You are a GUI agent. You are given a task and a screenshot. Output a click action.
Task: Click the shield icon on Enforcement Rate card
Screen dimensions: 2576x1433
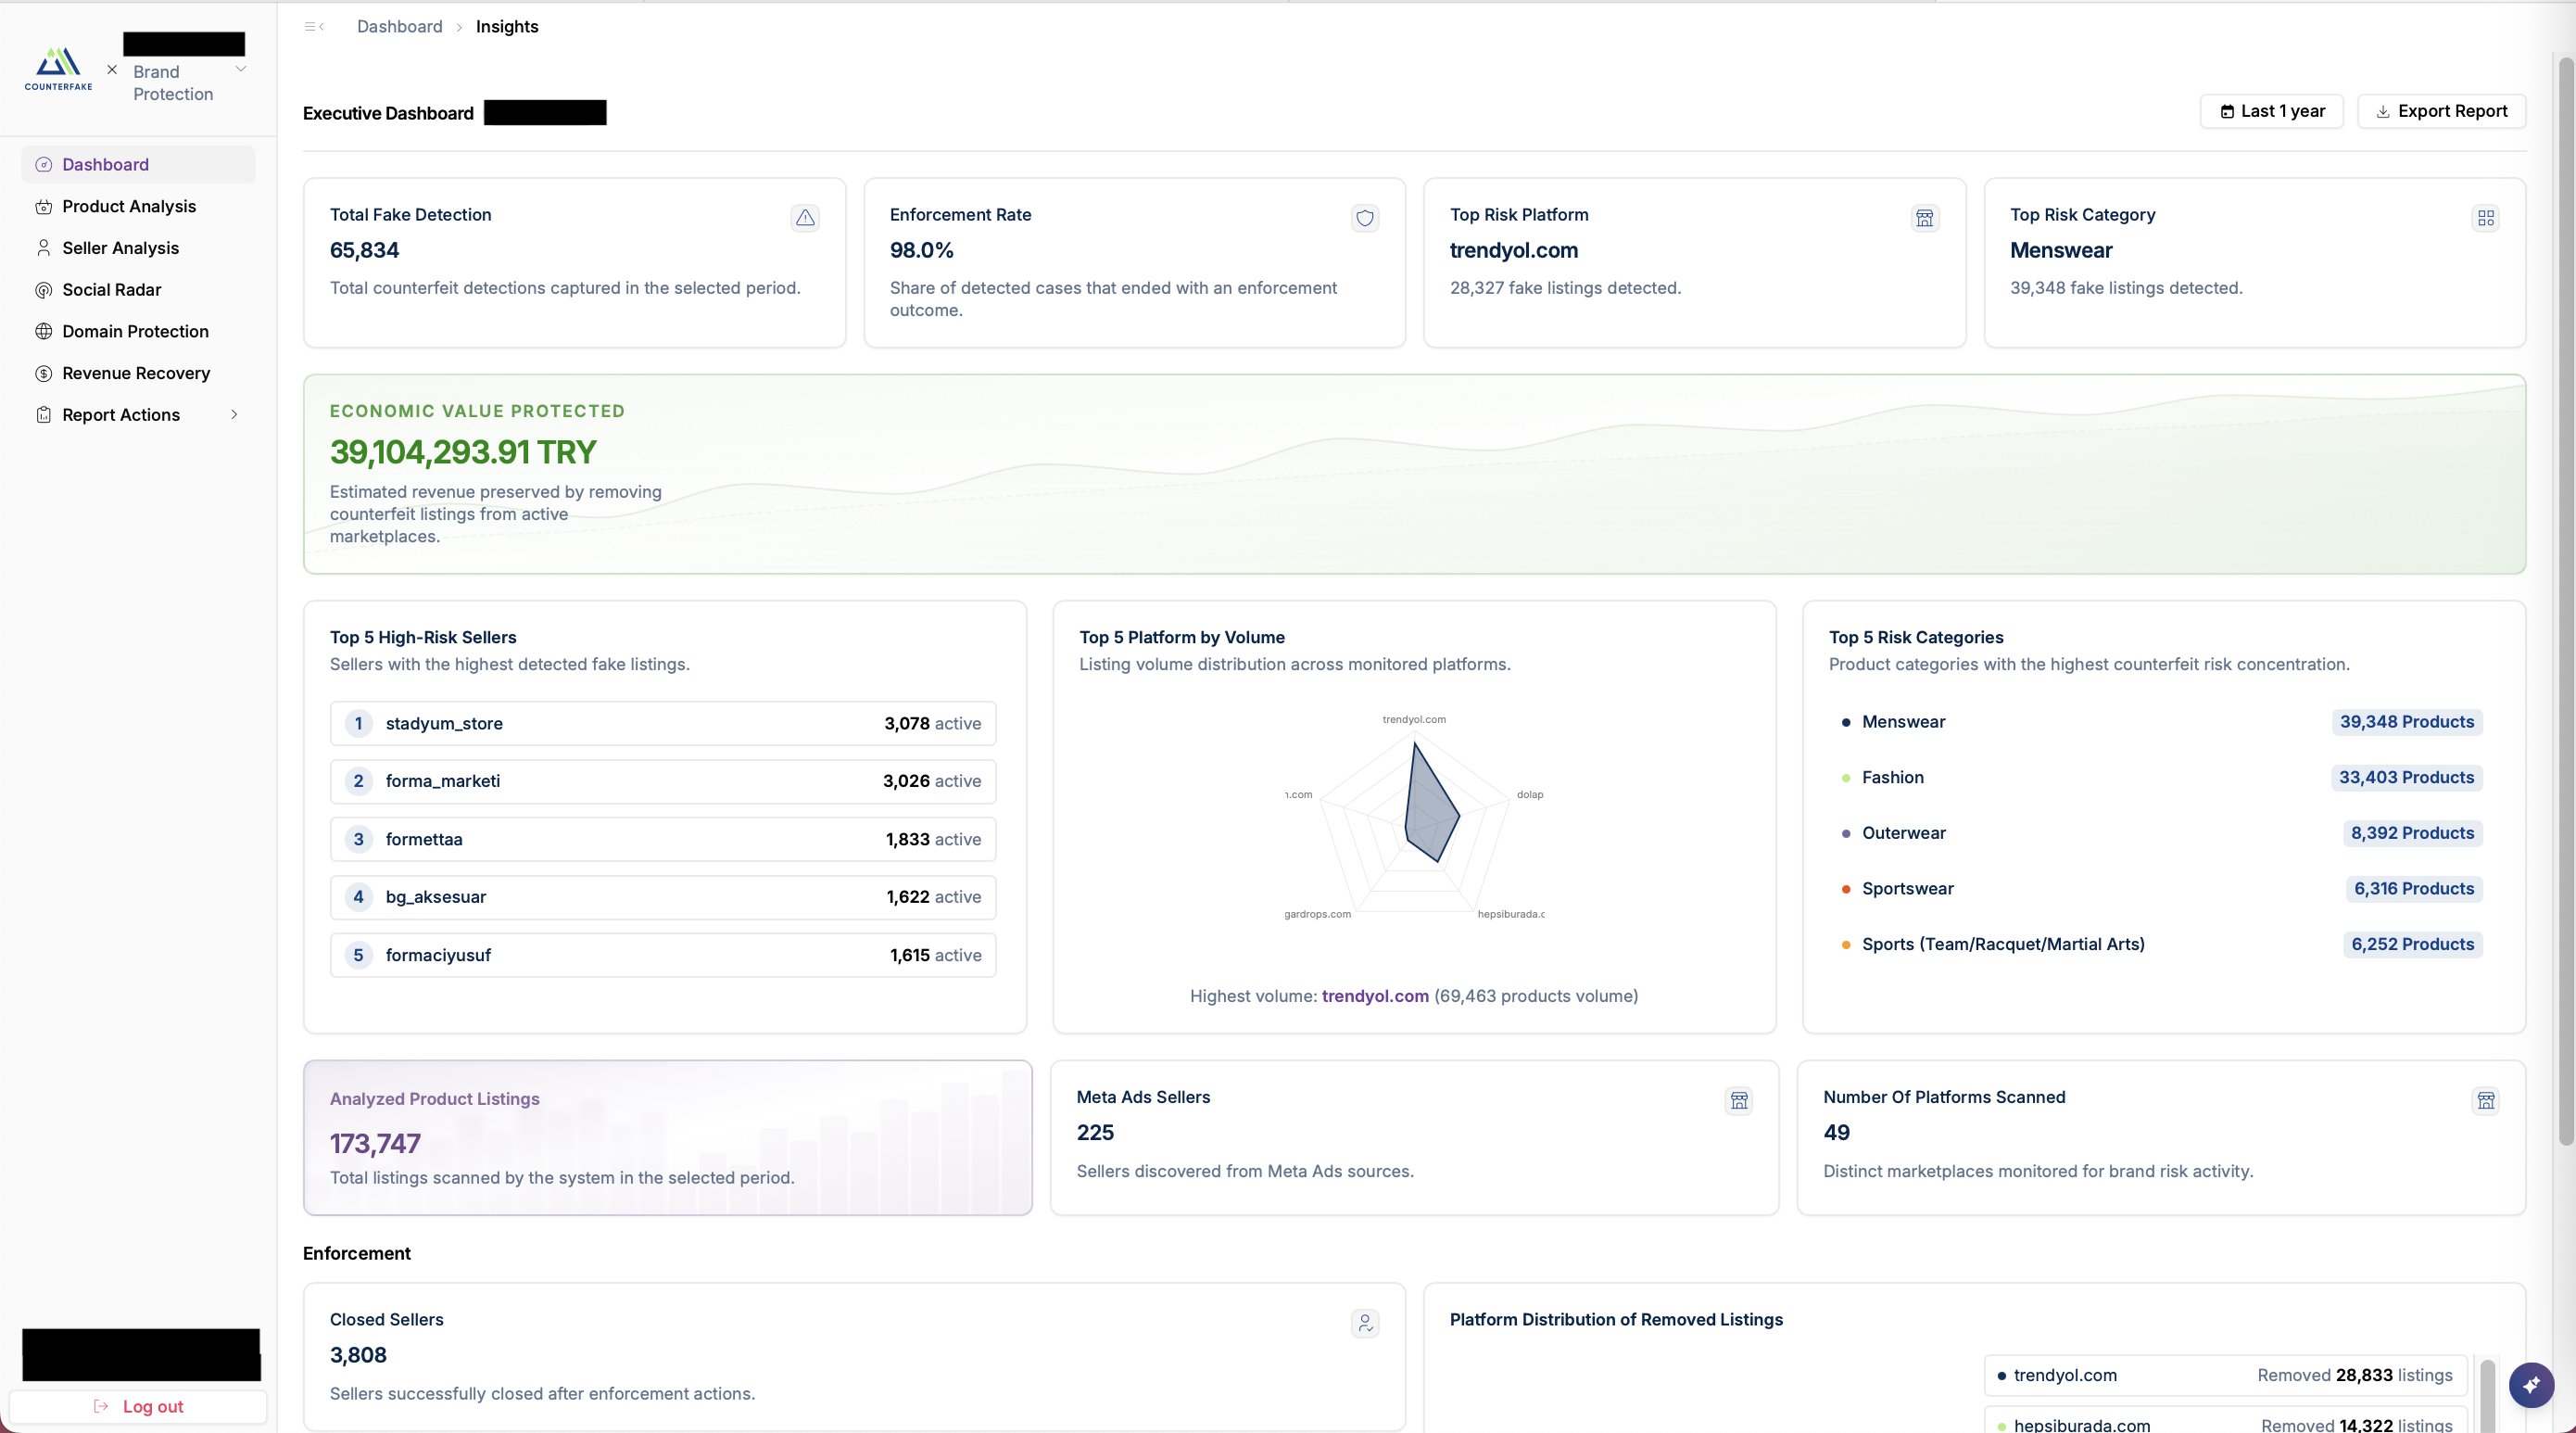pos(1365,218)
